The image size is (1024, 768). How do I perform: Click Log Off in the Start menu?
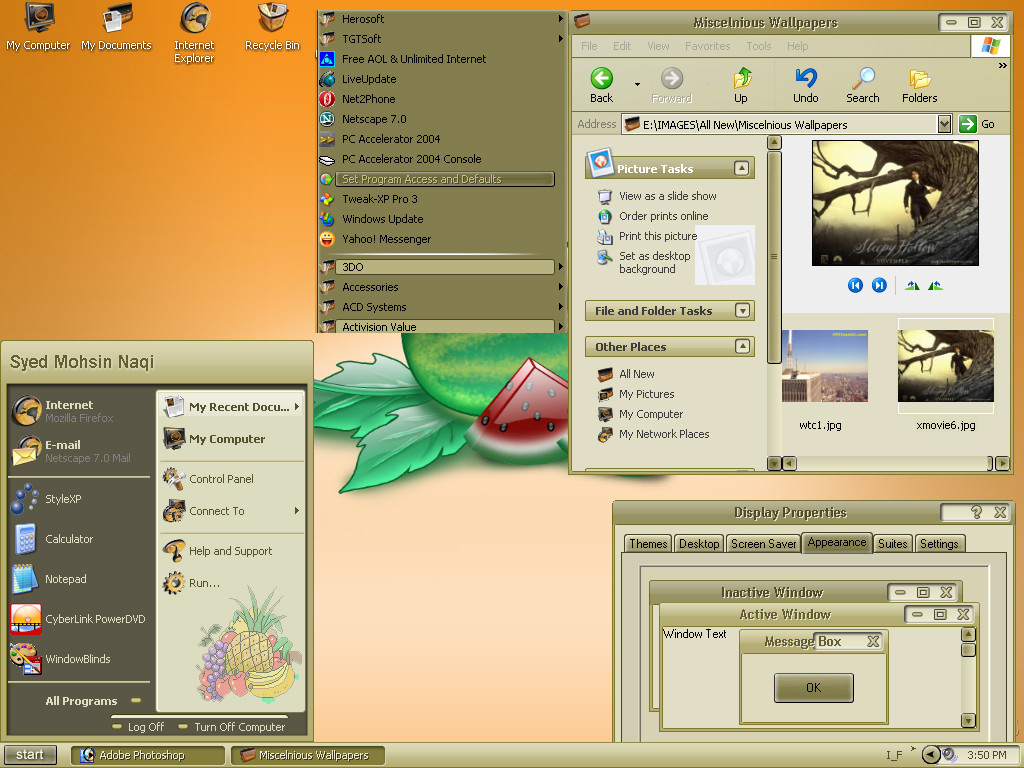click(x=138, y=727)
